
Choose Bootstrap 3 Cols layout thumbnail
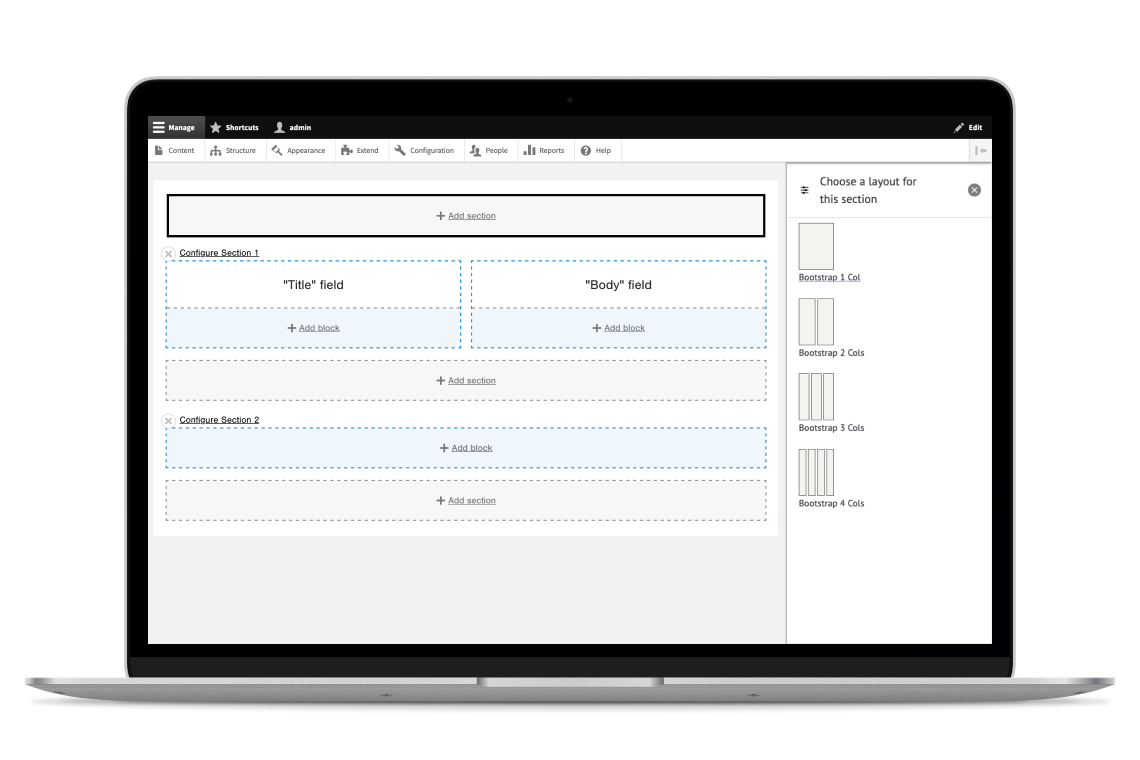click(x=816, y=397)
